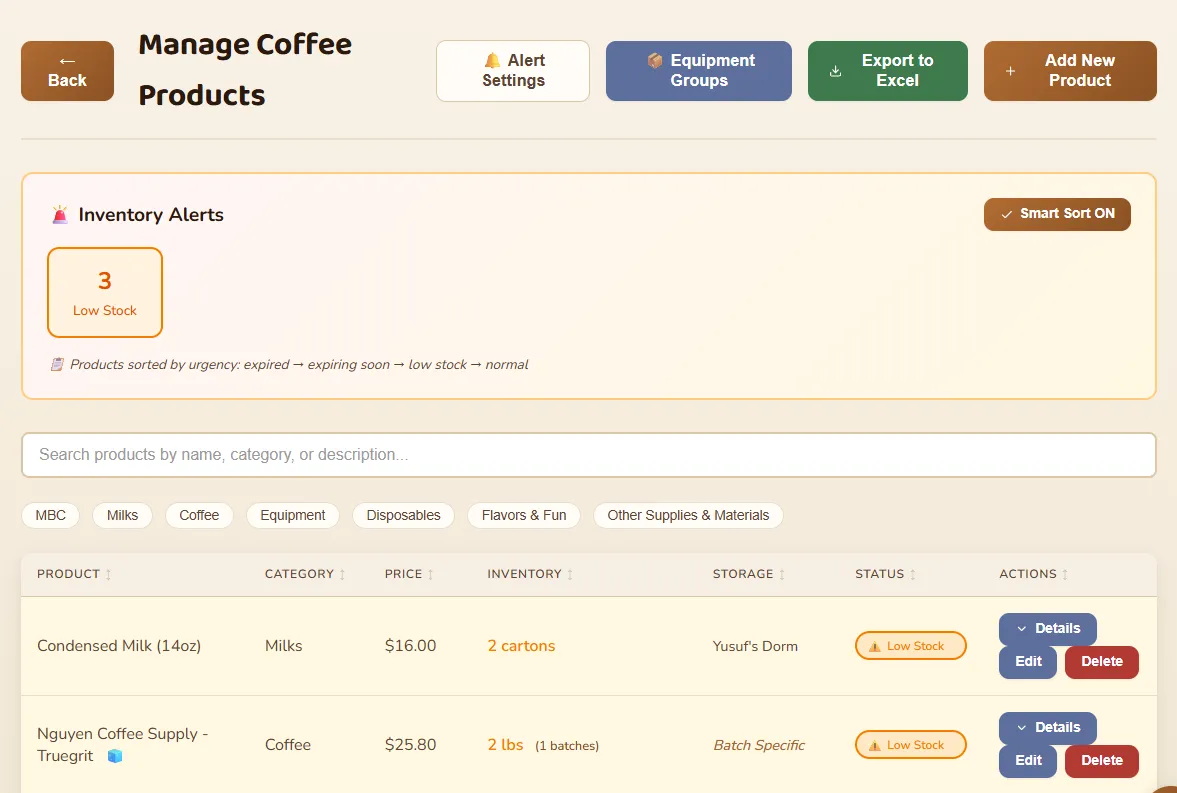Delete the Nguyen Coffee Supply Truegrit product
This screenshot has width=1177, height=793.
point(1101,761)
